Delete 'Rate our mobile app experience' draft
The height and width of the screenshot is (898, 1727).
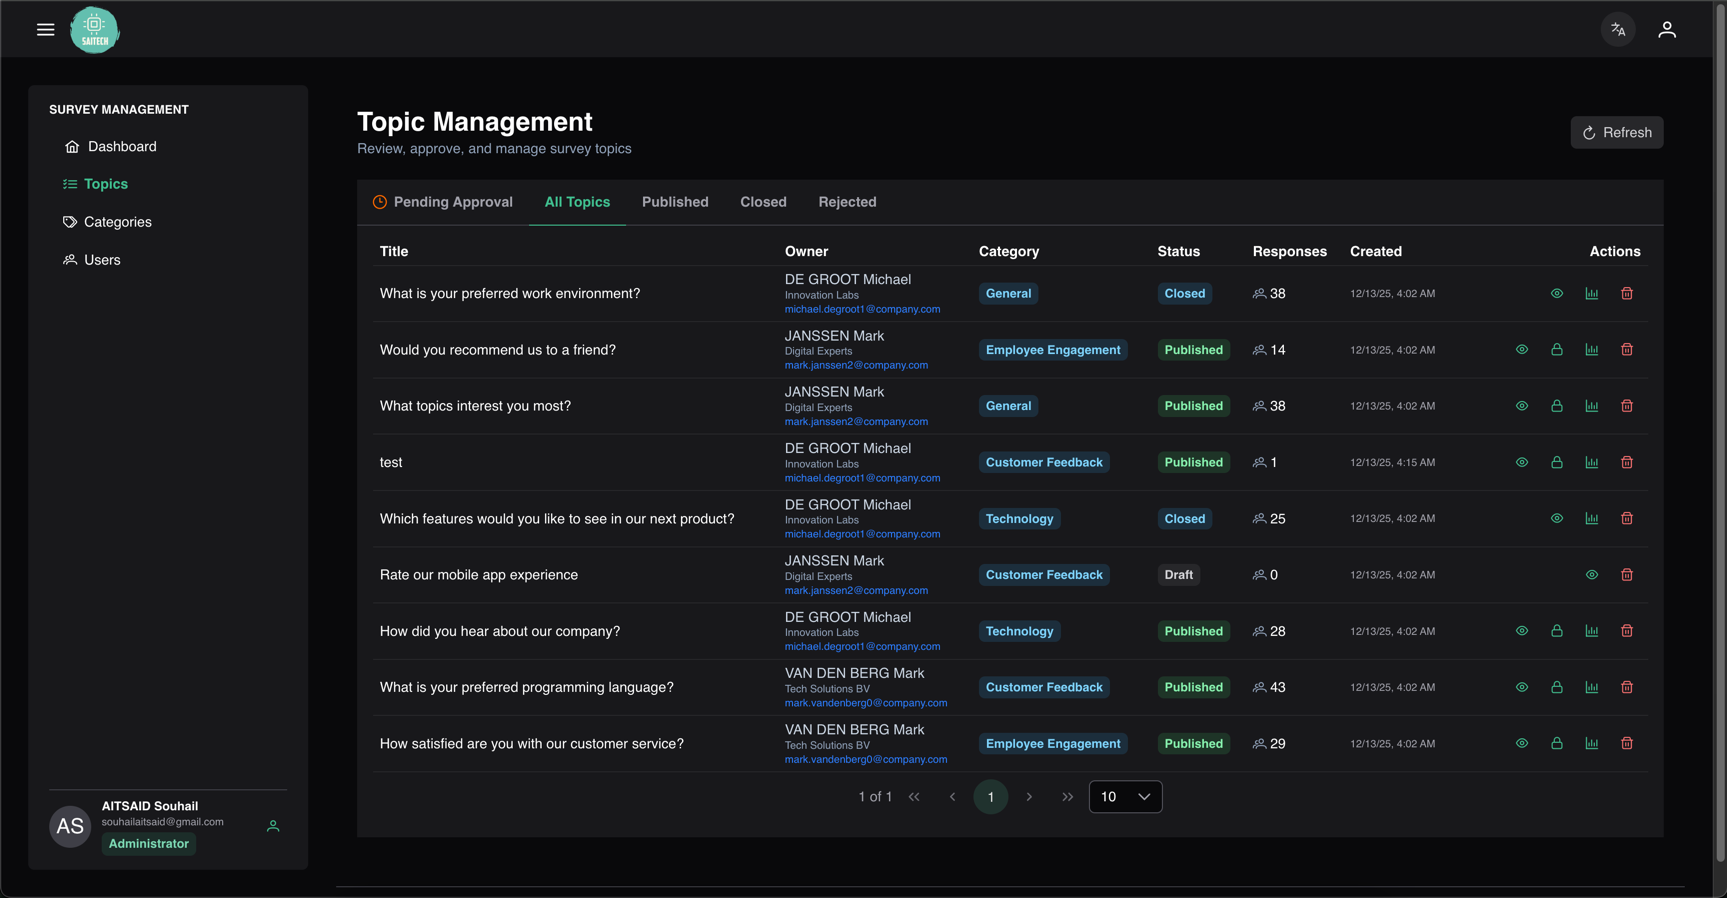(1627, 575)
